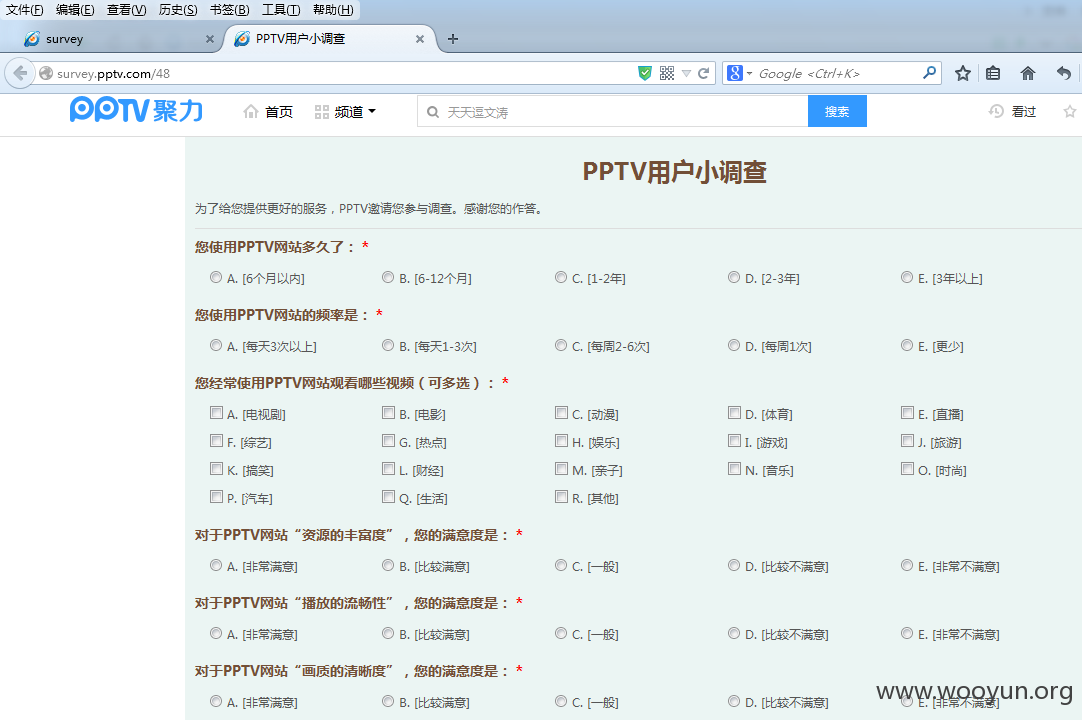Click the 看过 history clock icon
This screenshot has width=1082, height=720.
coord(996,111)
